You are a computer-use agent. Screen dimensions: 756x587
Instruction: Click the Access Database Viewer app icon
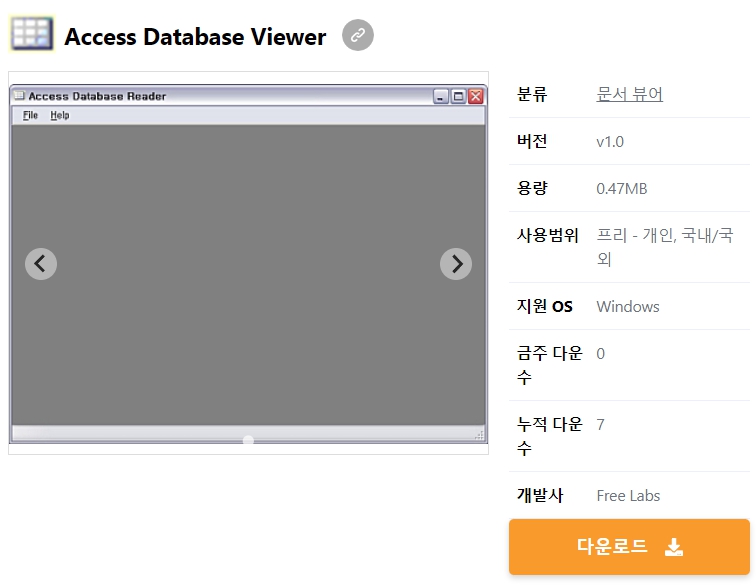[32, 34]
